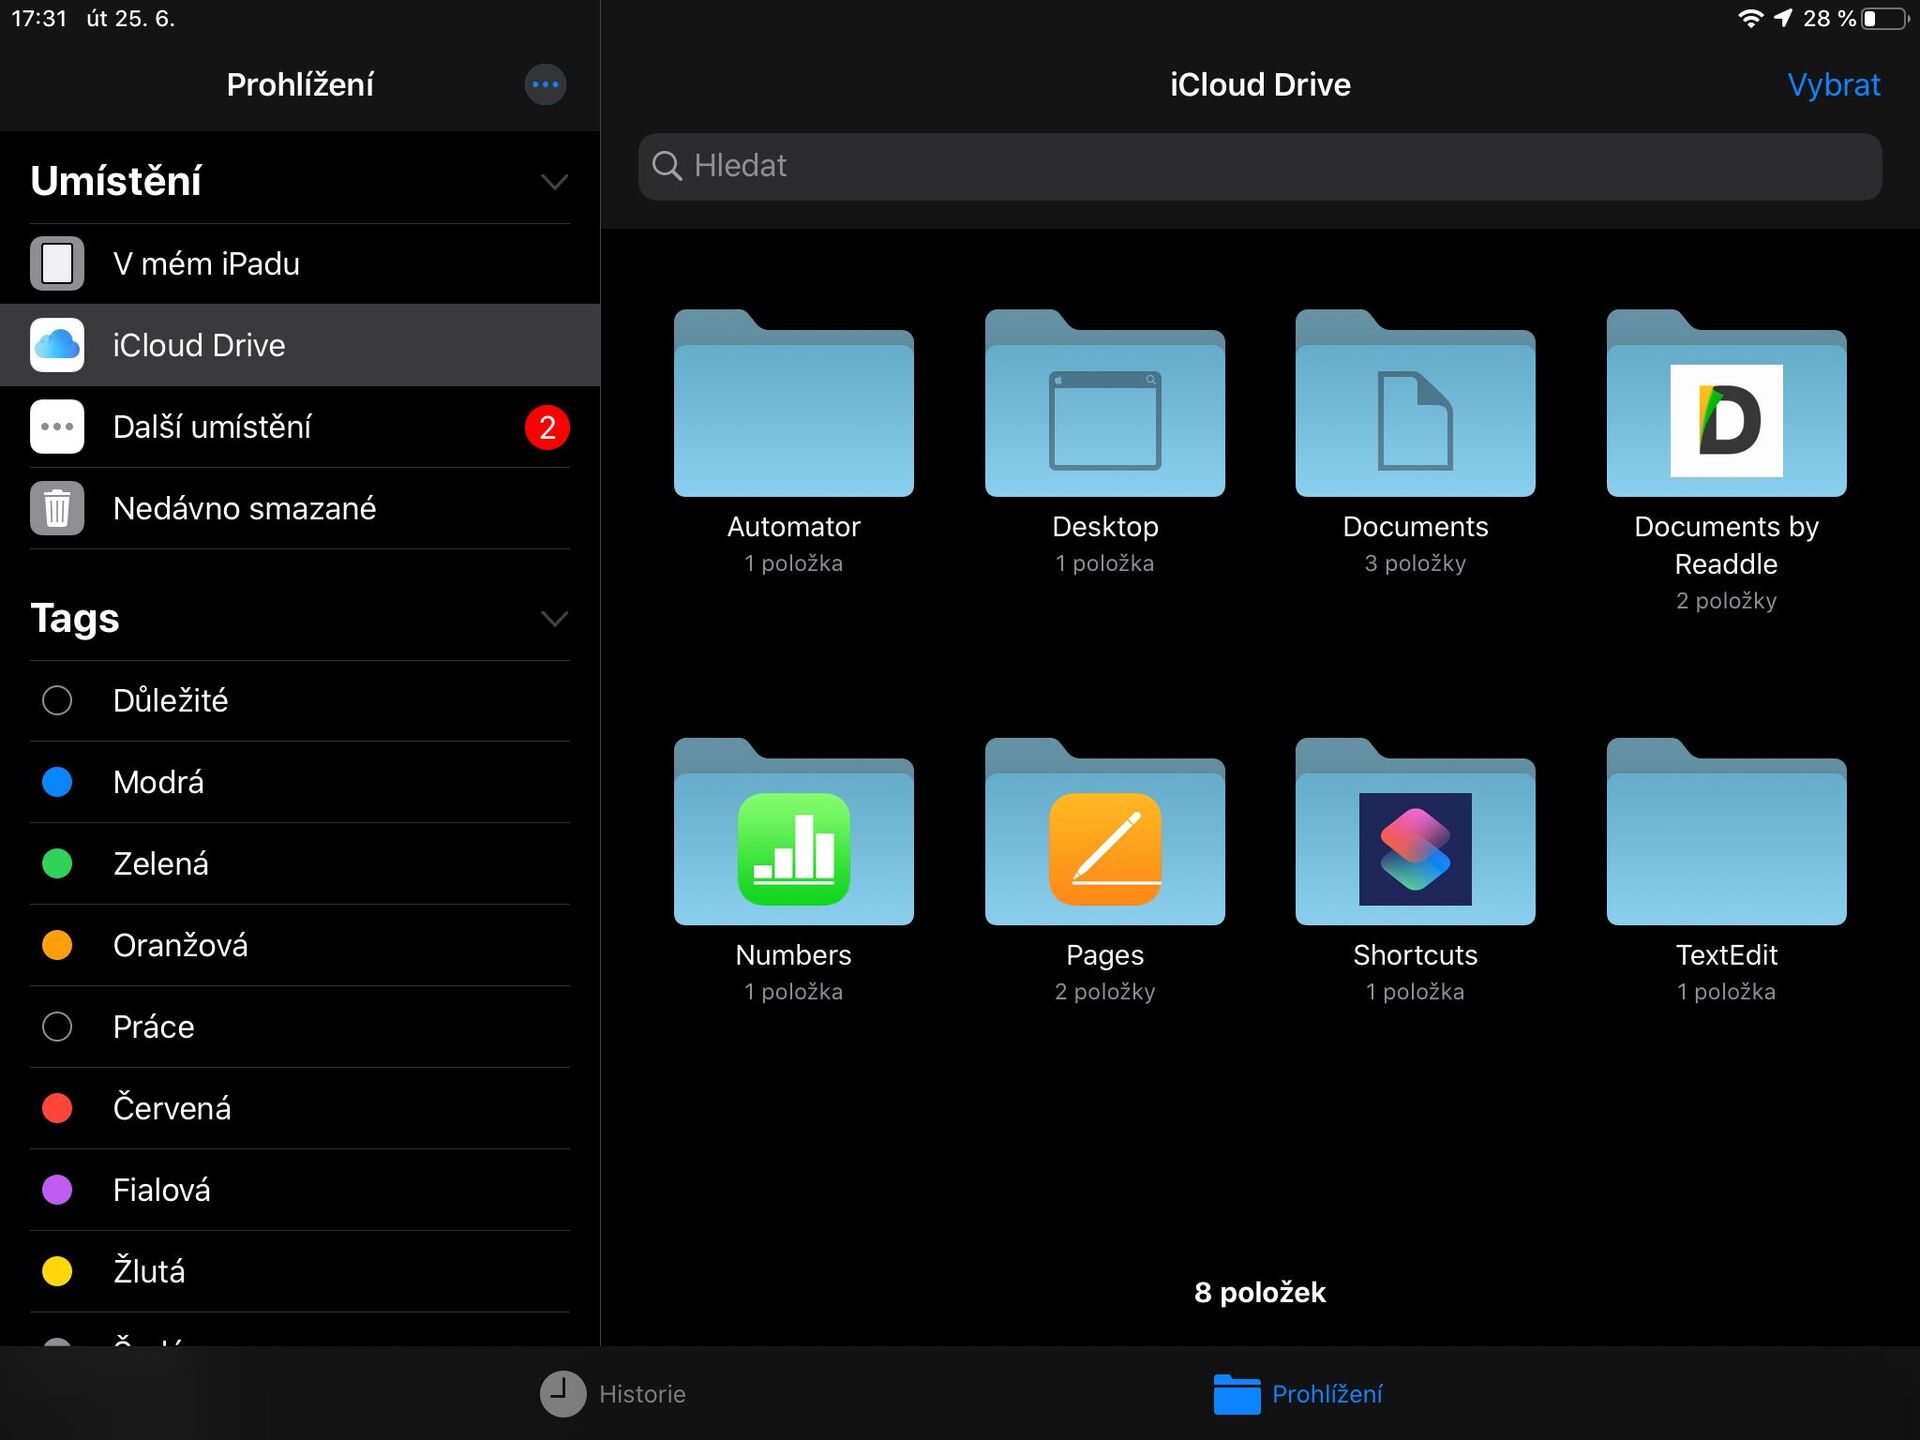
Task: Collapse the Umístění section
Action: [x=555, y=182]
